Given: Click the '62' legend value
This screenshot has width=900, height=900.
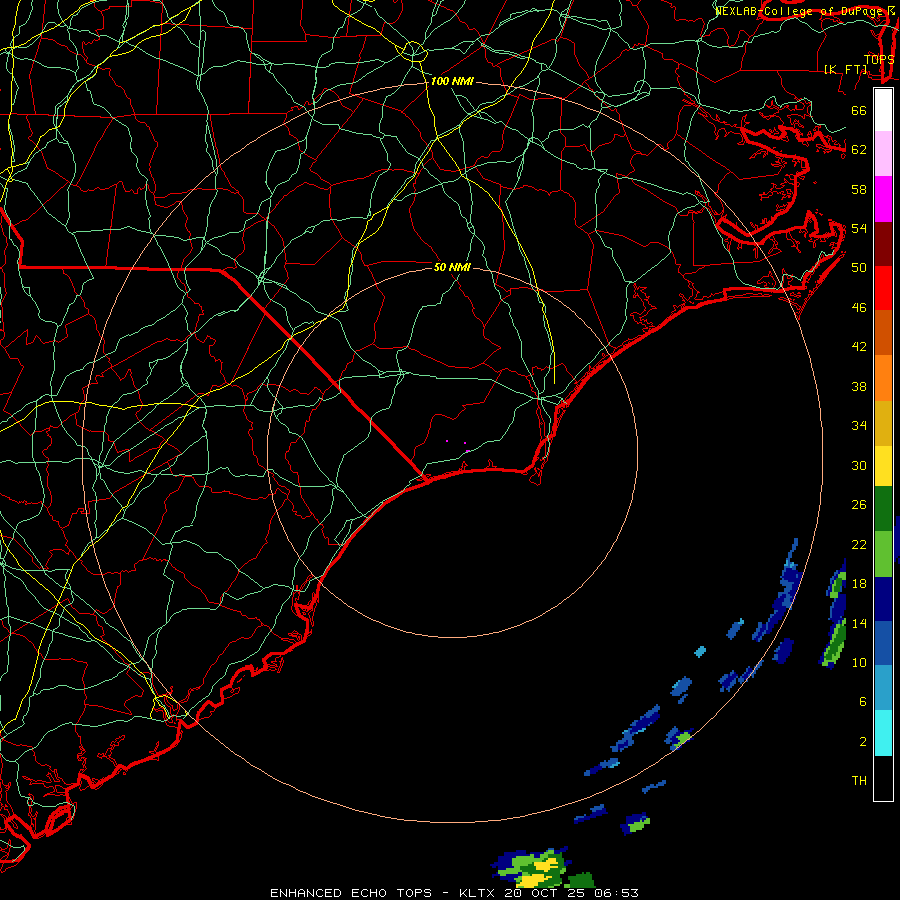Looking at the screenshot, I should coord(859,150).
